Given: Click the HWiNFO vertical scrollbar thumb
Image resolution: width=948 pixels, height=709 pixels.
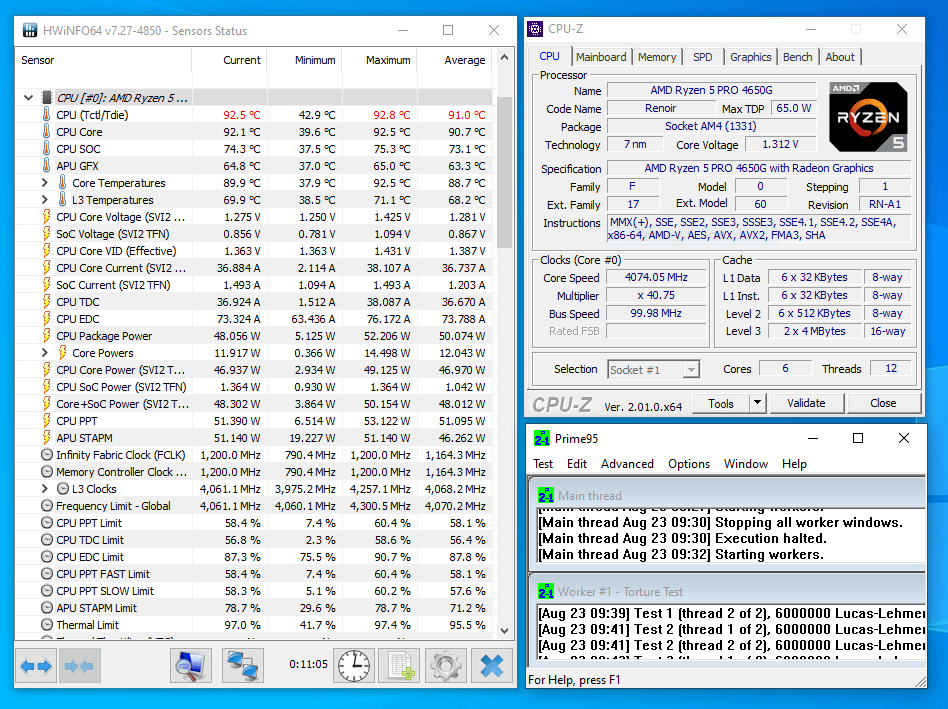Looking at the screenshot, I should click(505, 172).
